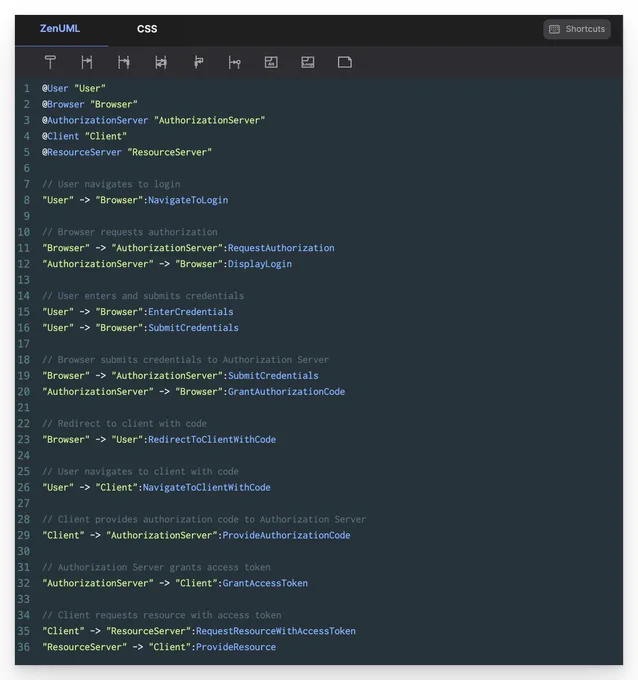638x680 pixels.
Task: Switch to the CSS tab
Action: [147, 29]
